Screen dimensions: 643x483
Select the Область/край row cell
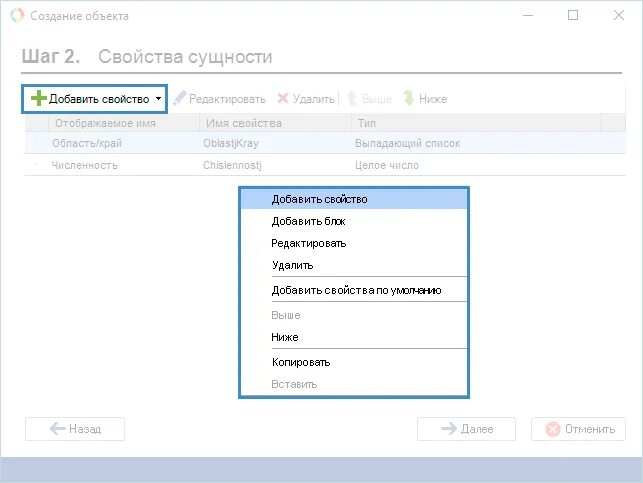(87, 143)
